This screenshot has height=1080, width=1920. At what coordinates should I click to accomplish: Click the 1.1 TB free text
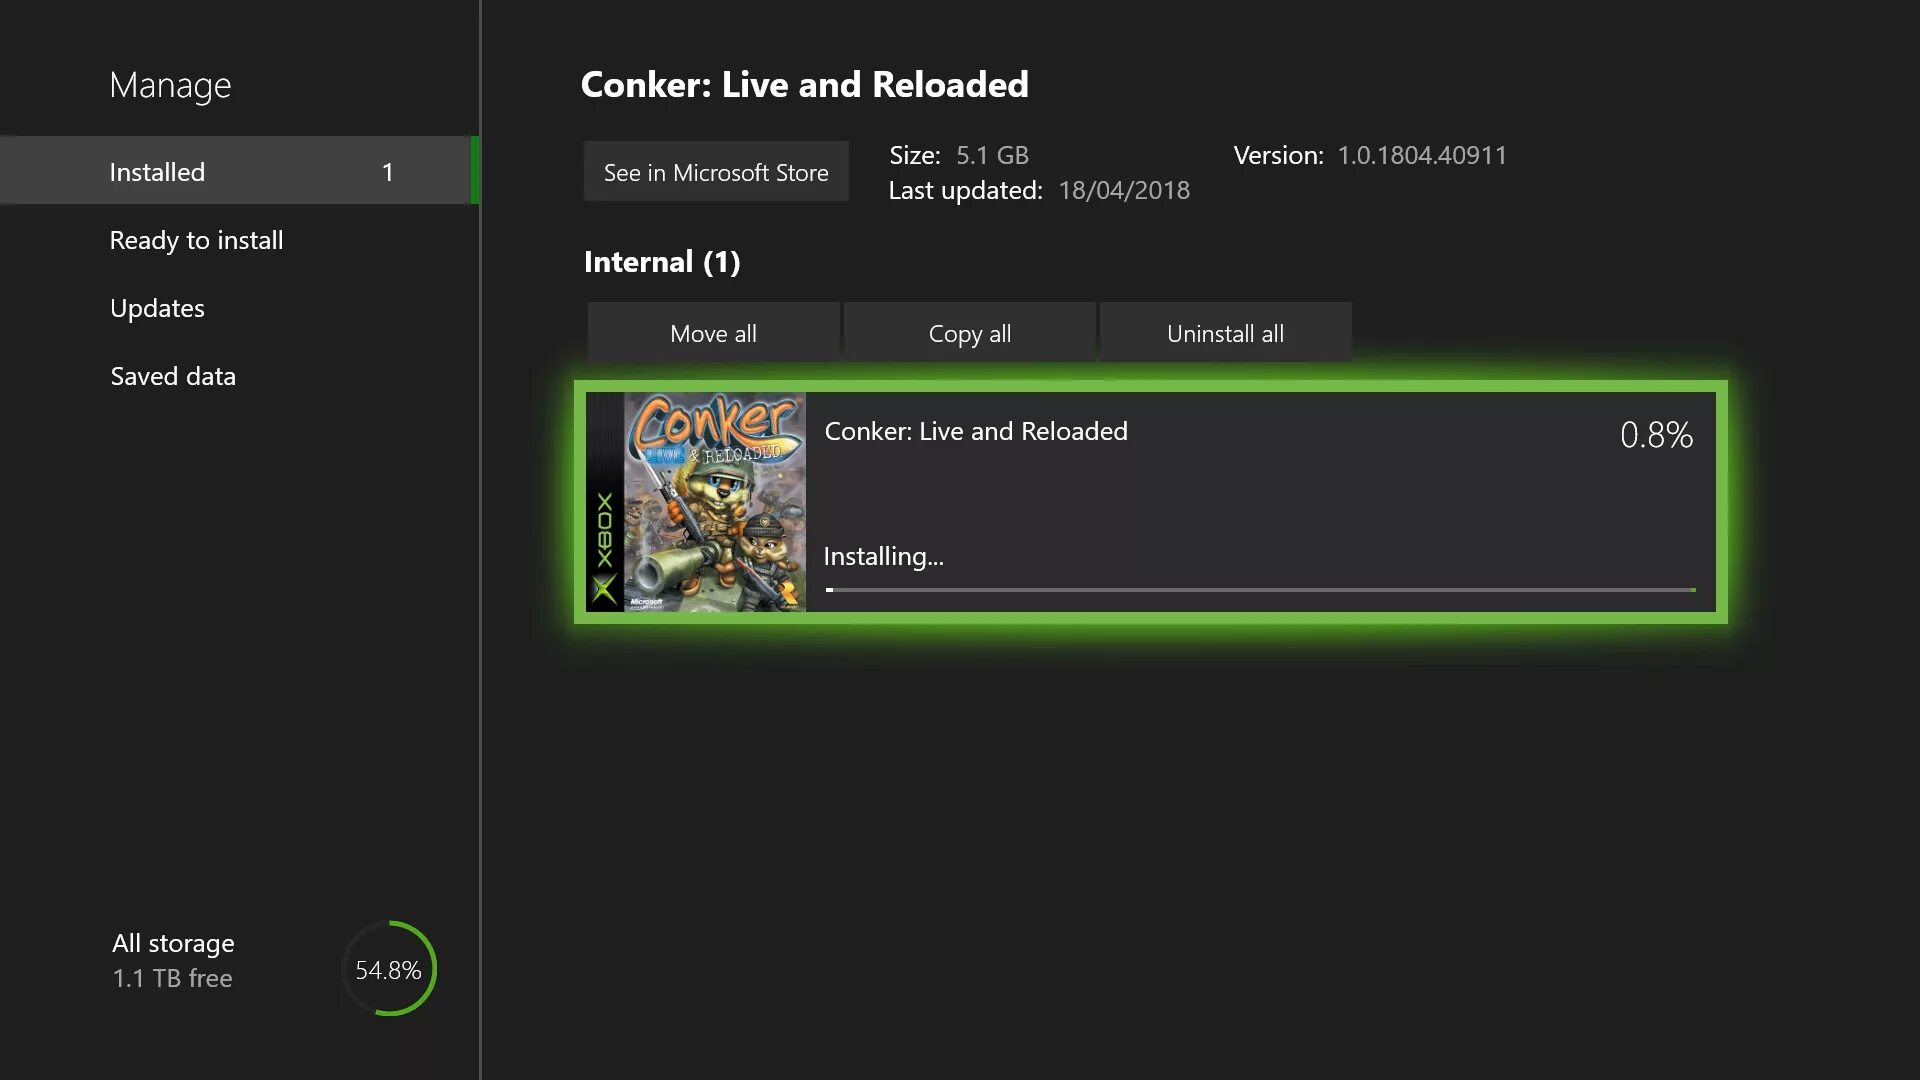(x=172, y=978)
